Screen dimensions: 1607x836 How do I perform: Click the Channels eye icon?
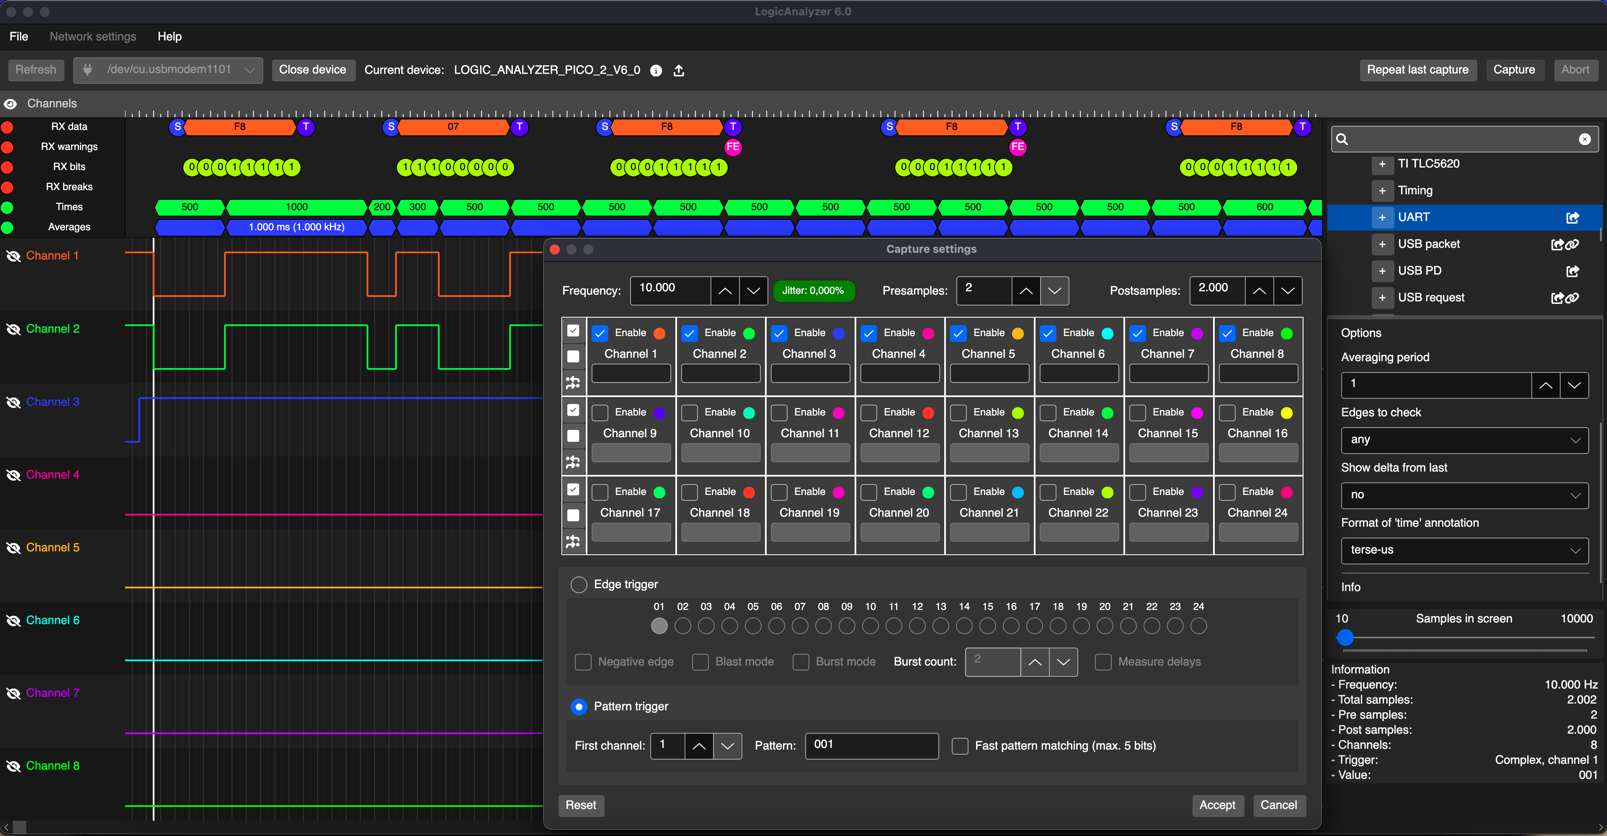pos(11,104)
